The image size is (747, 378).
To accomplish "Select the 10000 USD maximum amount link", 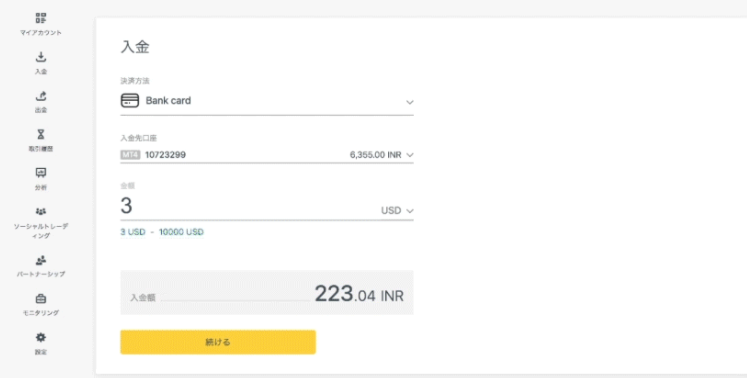I will (181, 232).
